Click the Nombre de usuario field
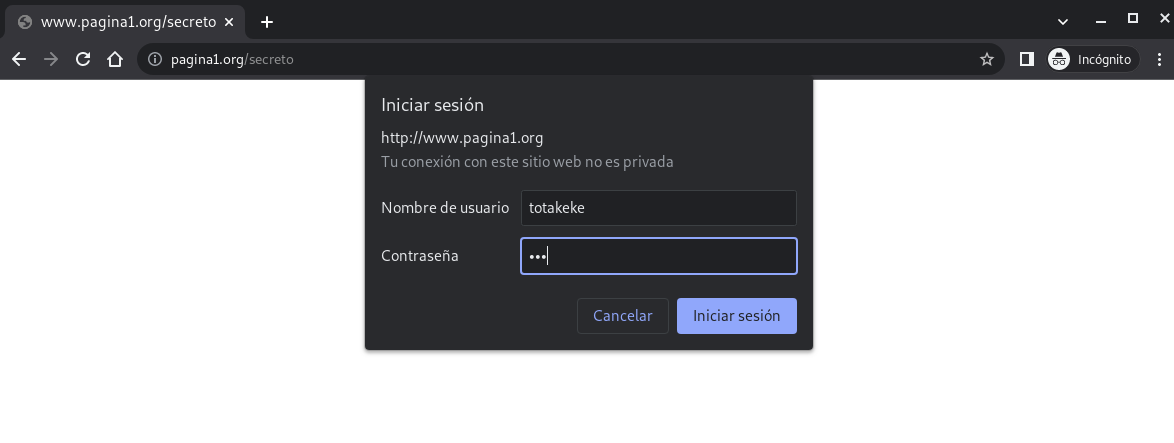This screenshot has height=443, width=1174. pyautogui.click(x=658, y=208)
